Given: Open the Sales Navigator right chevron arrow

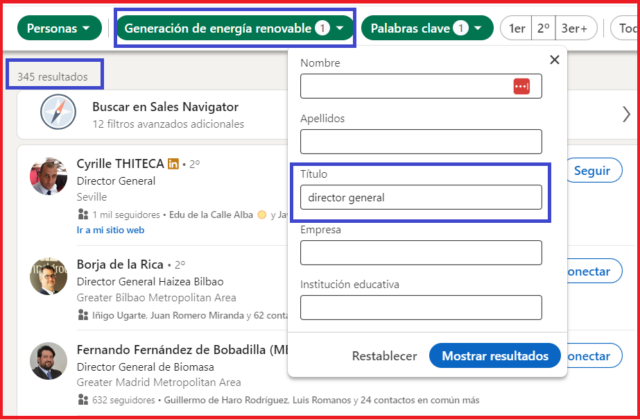Looking at the screenshot, I should tap(626, 114).
